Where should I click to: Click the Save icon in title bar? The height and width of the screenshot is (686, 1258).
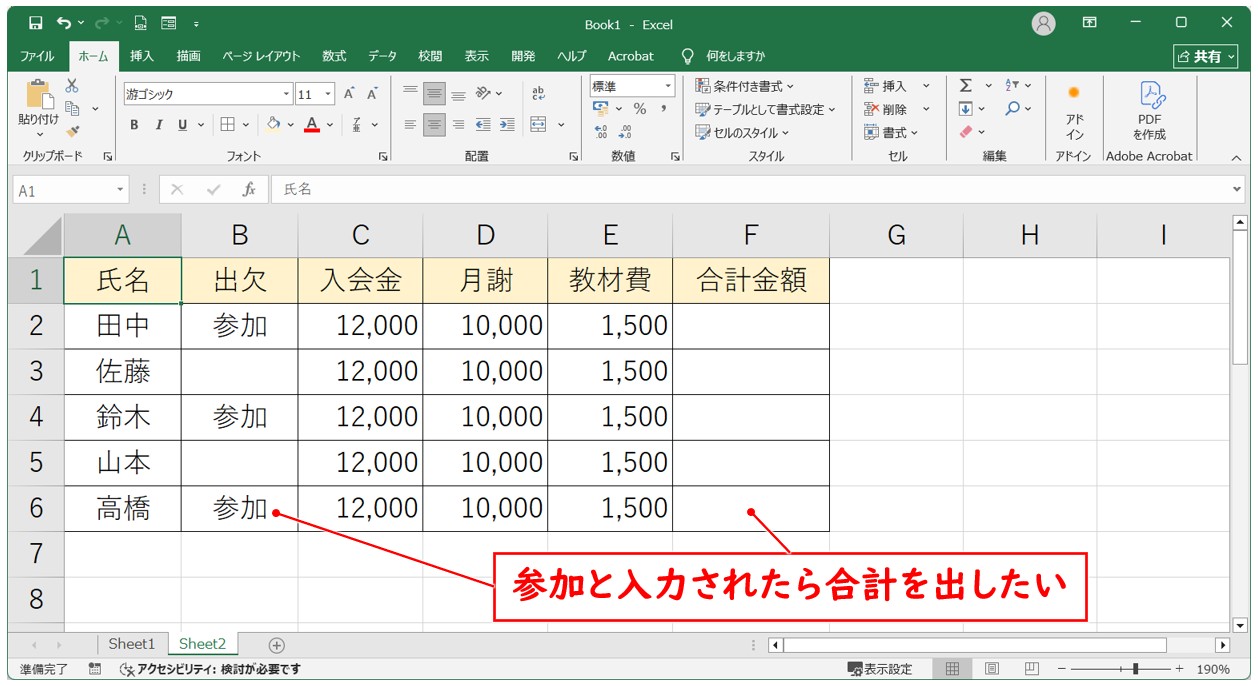35,23
